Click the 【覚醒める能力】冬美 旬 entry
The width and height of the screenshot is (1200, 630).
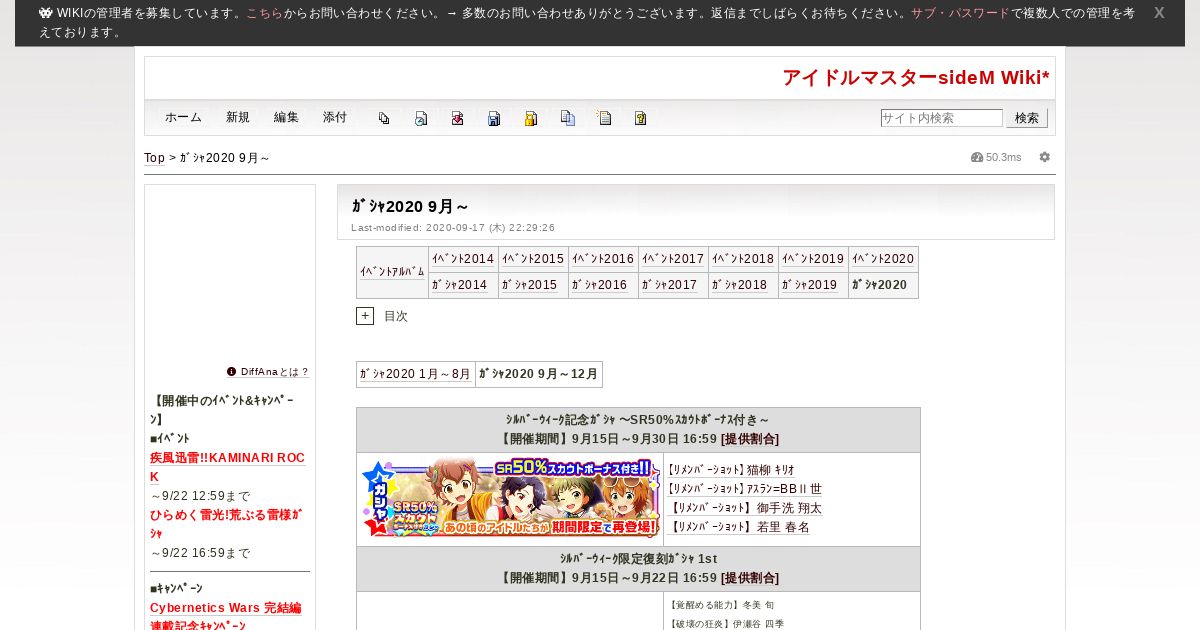[720, 605]
